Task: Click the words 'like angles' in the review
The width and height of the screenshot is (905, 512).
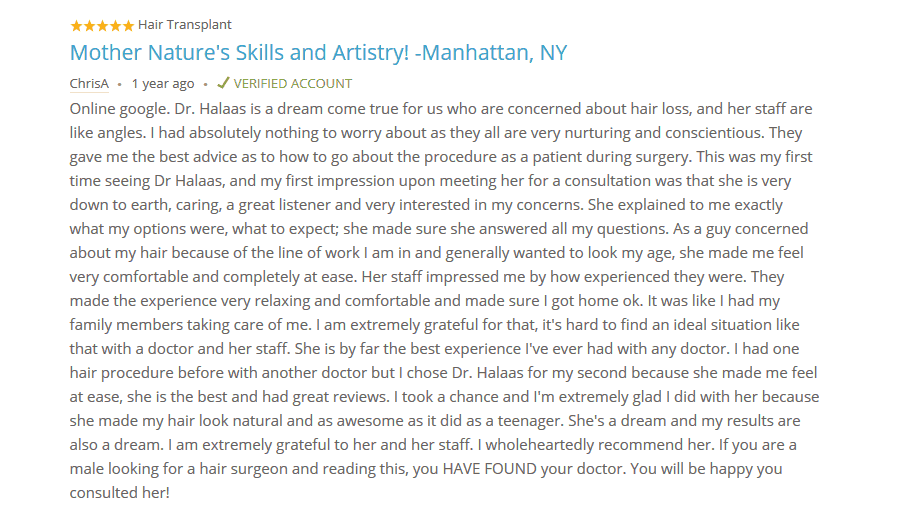Action: point(108,133)
